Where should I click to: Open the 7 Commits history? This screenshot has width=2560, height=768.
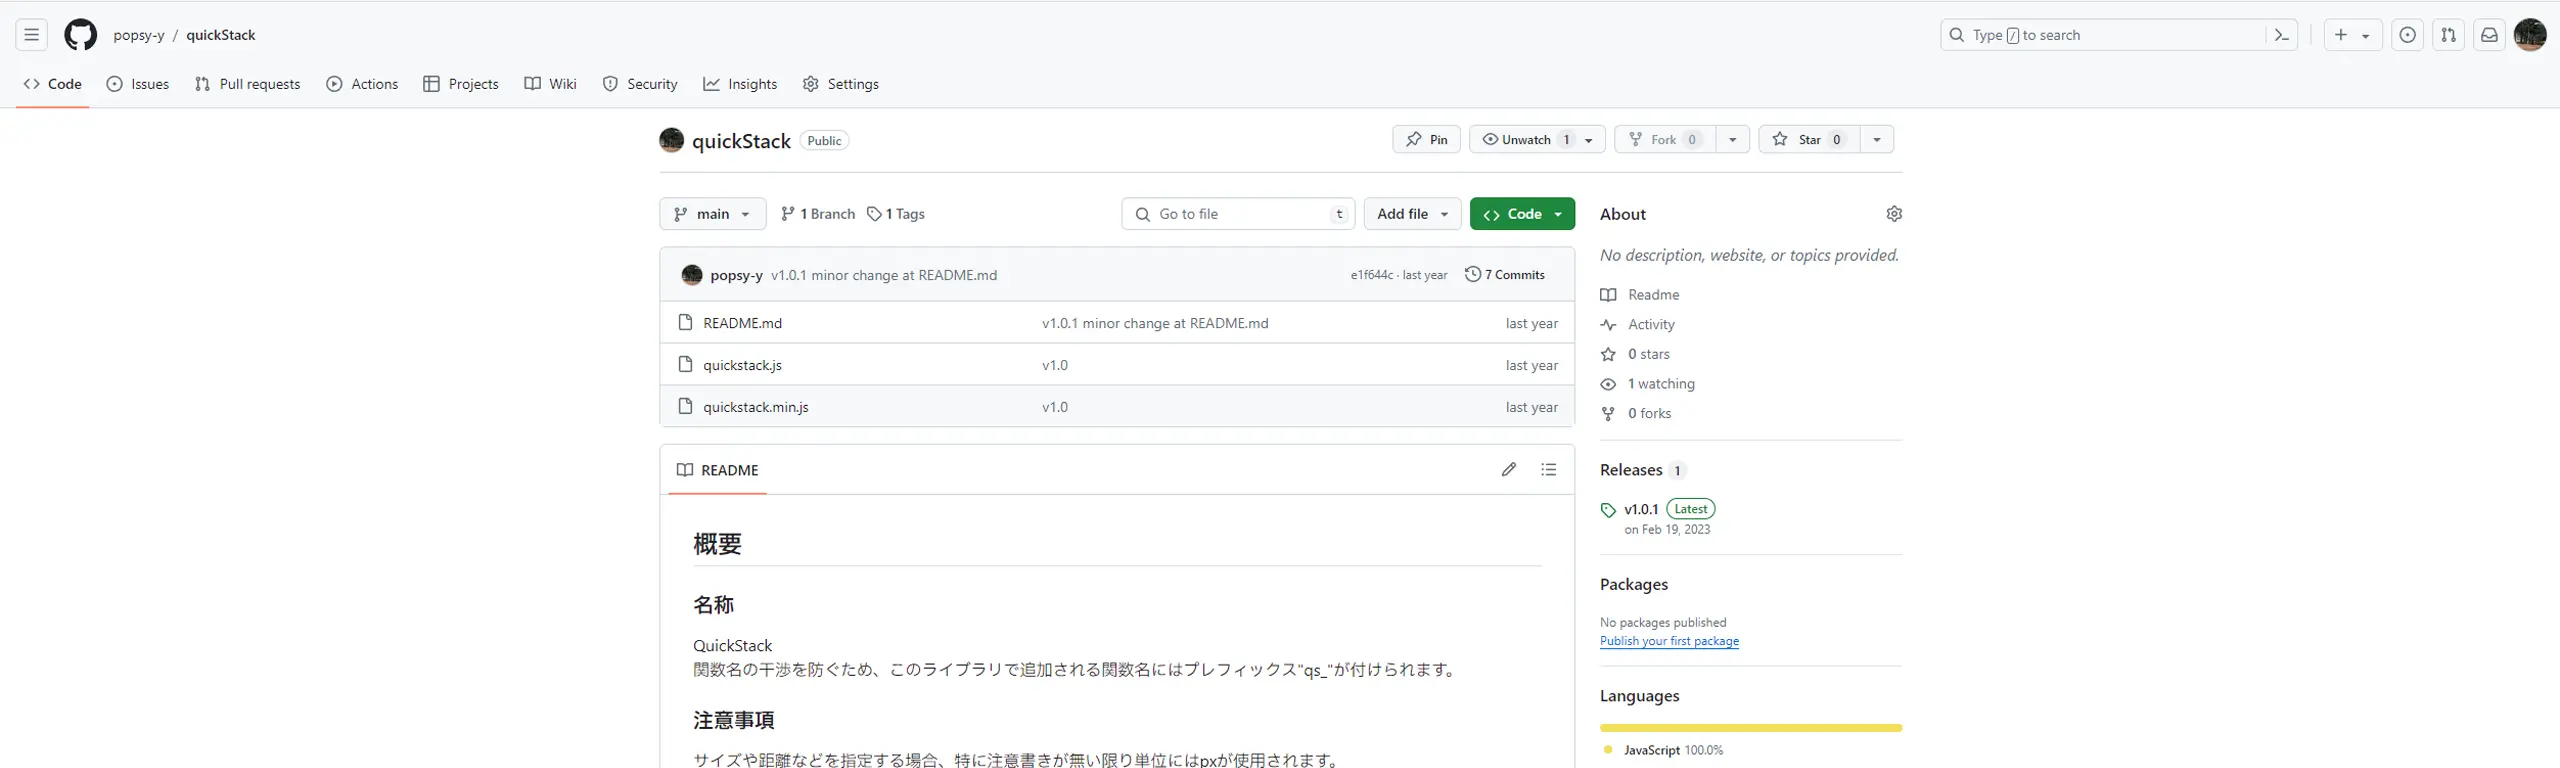(1505, 275)
